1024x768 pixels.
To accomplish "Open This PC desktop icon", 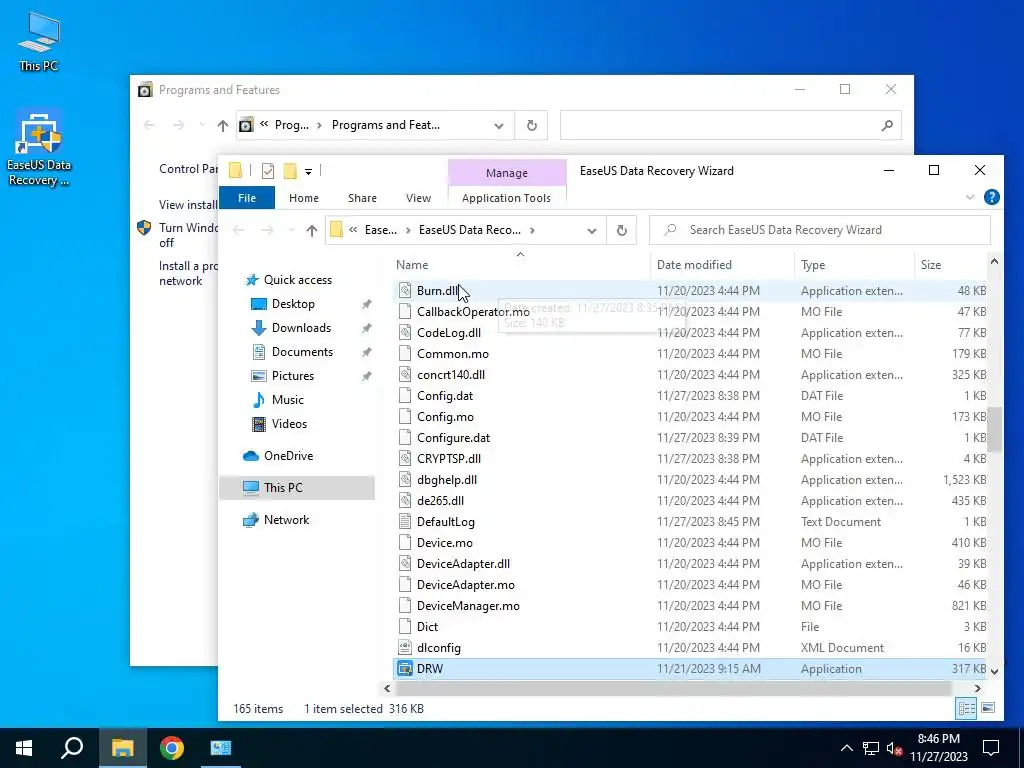I will 39,41.
